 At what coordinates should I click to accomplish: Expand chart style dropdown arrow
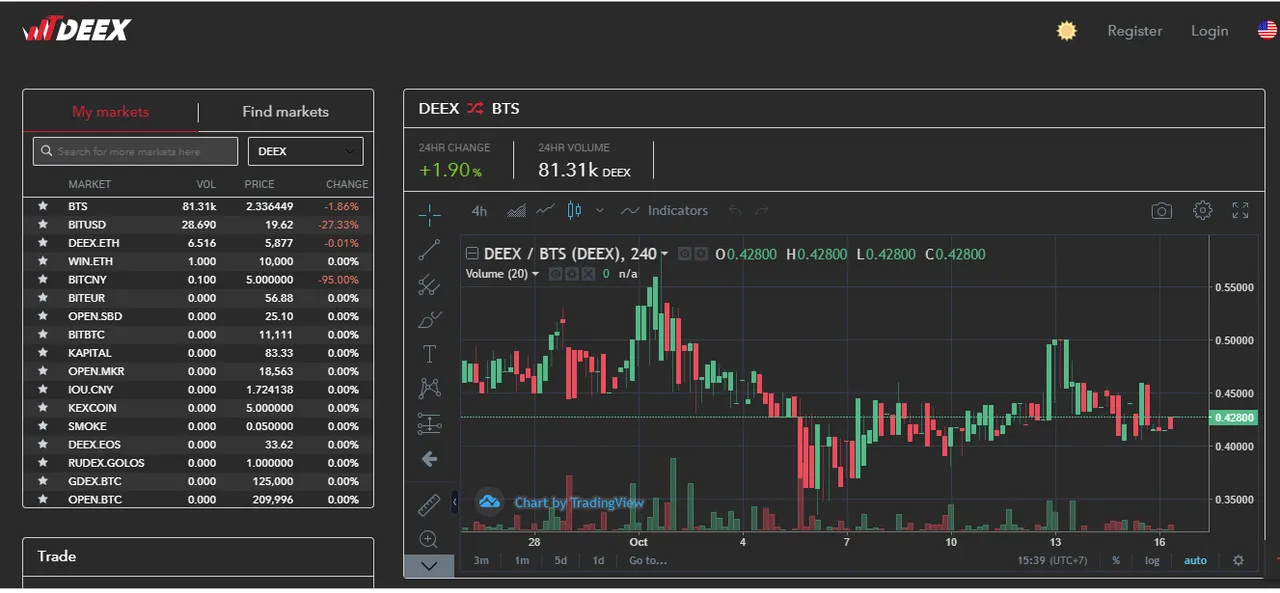click(x=600, y=210)
